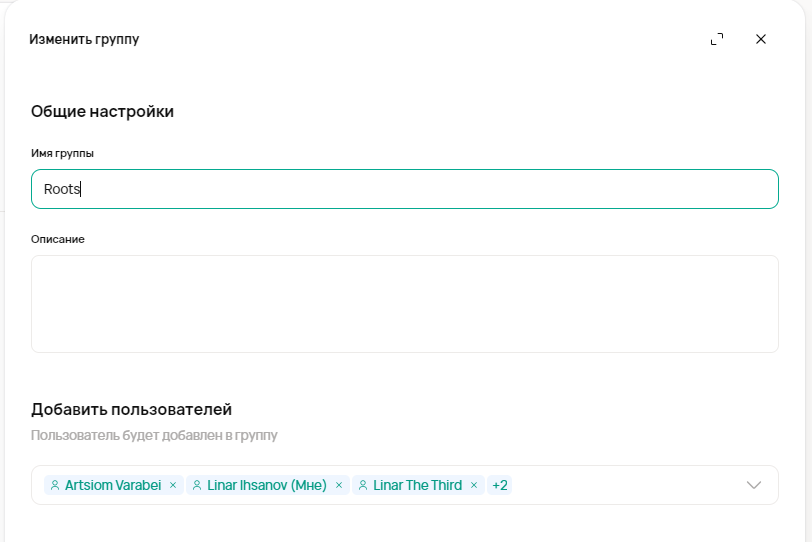
Task: Expand the dialog to full screen
Action: [x=716, y=39]
